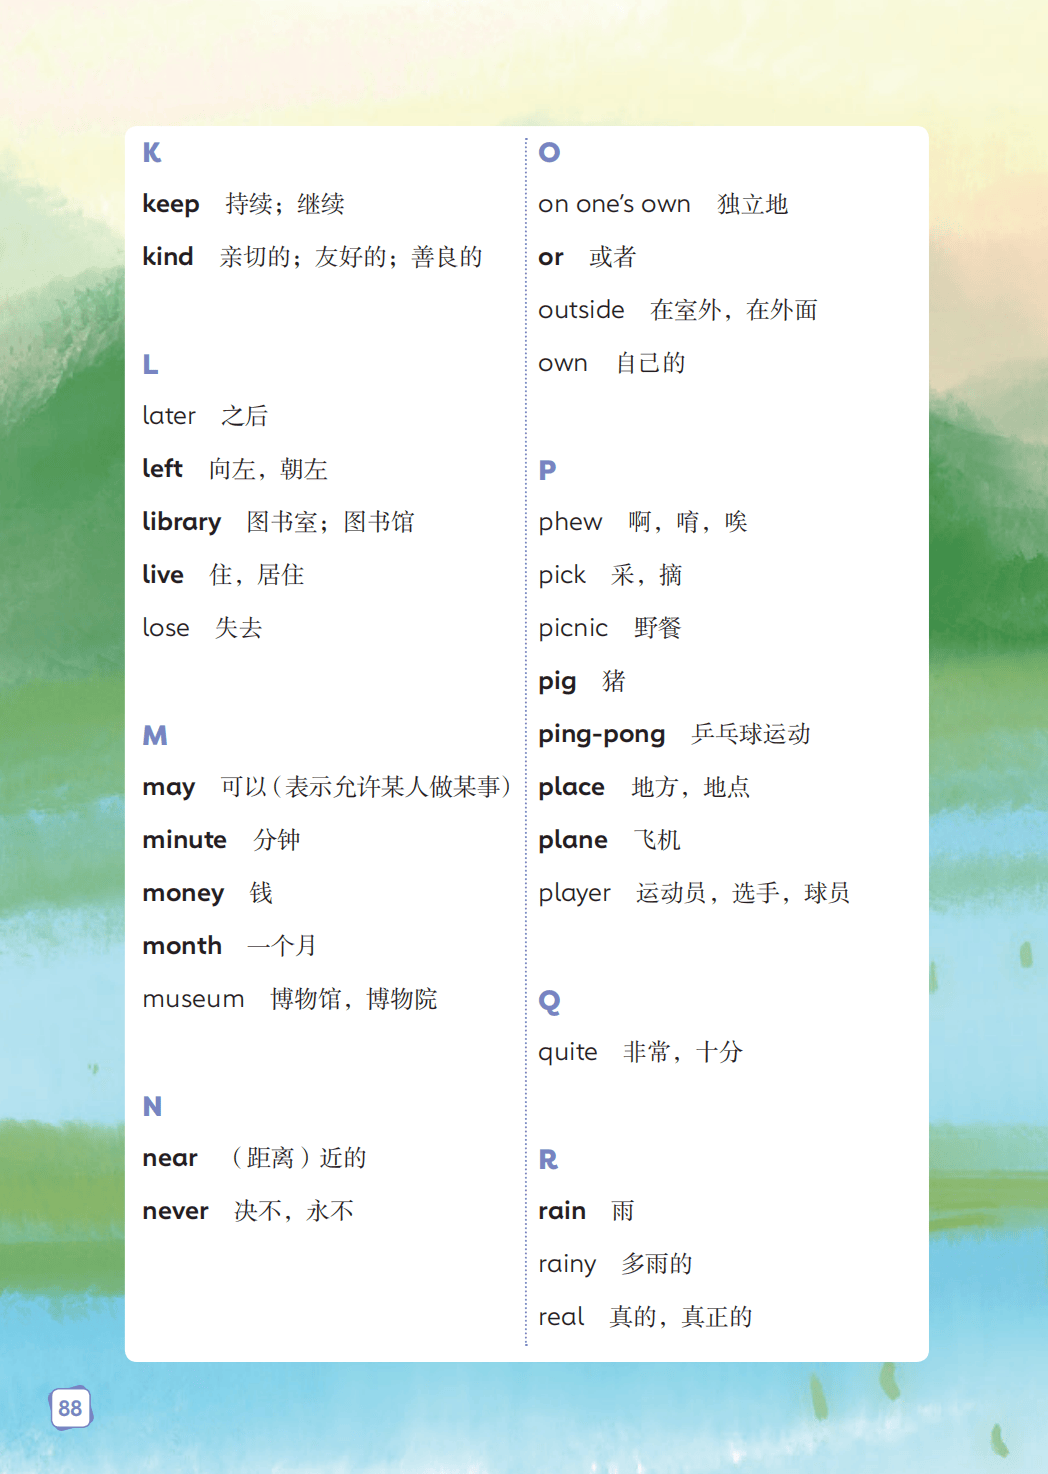Select the word 'quite' under Q
The height and width of the screenshot is (1474, 1048).
pos(567,1053)
